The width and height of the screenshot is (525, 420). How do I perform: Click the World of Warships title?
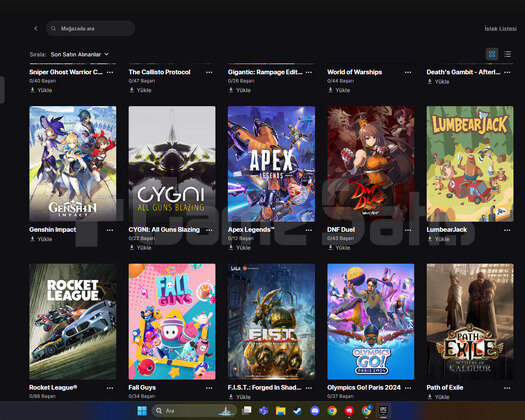[x=354, y=72]
